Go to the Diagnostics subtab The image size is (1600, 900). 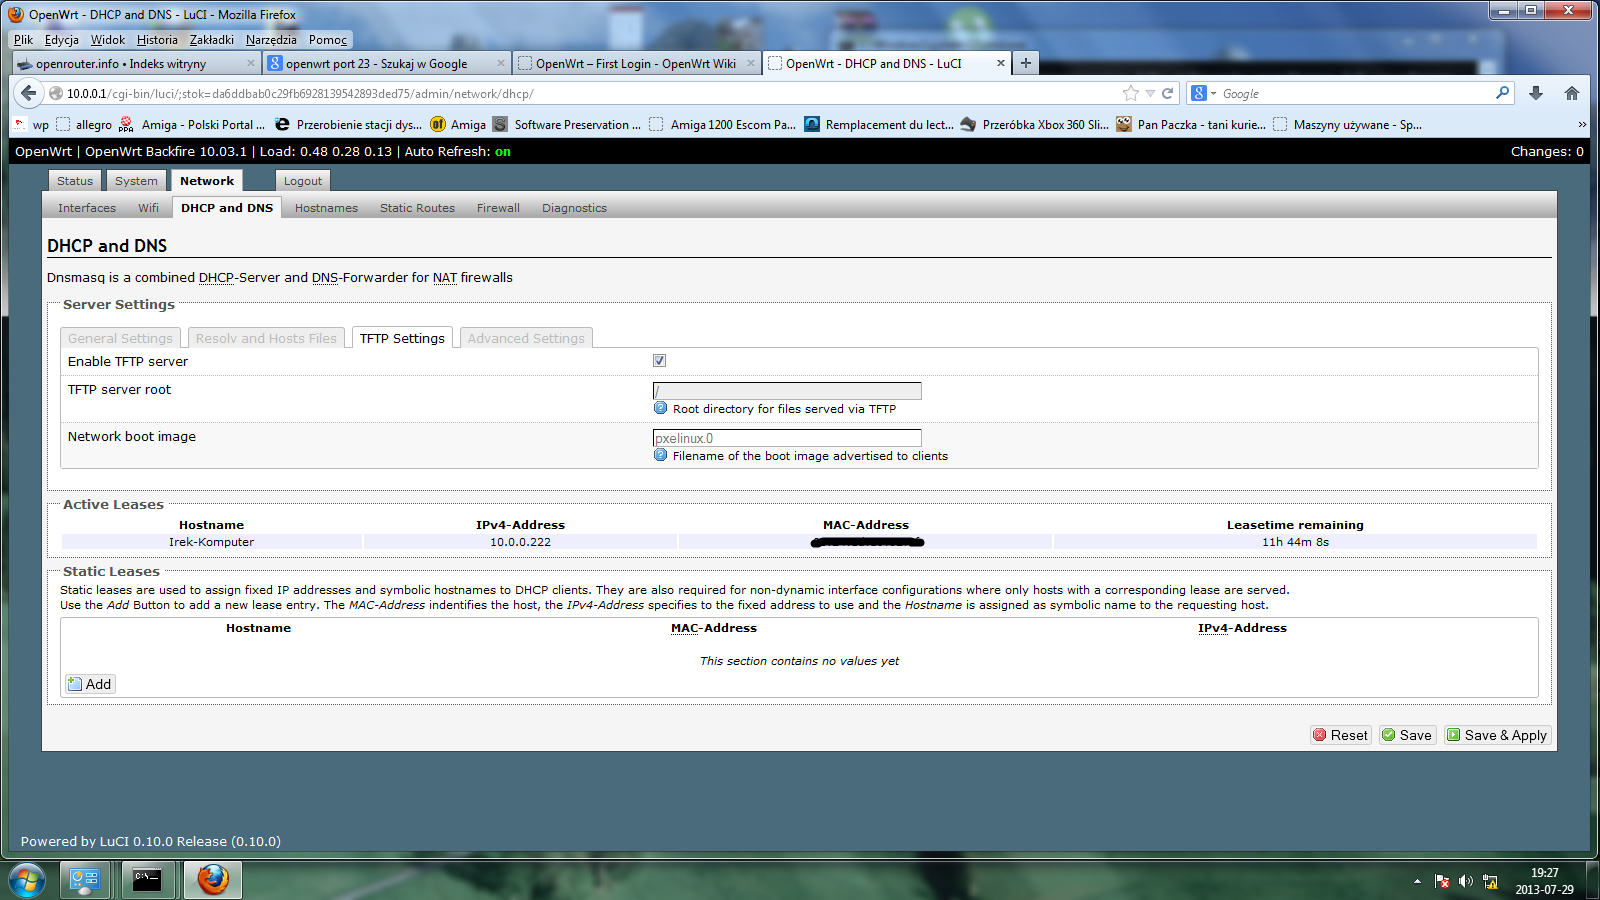coord(574,208)
